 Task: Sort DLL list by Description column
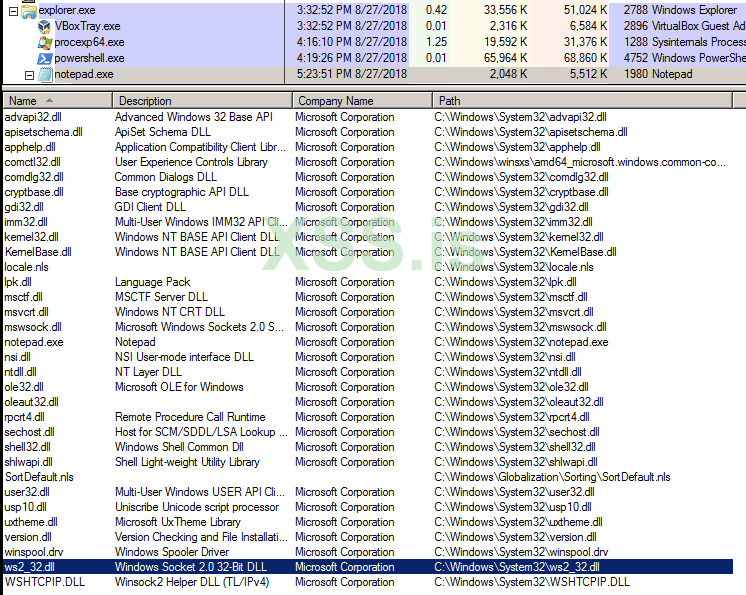pos(202,101)
